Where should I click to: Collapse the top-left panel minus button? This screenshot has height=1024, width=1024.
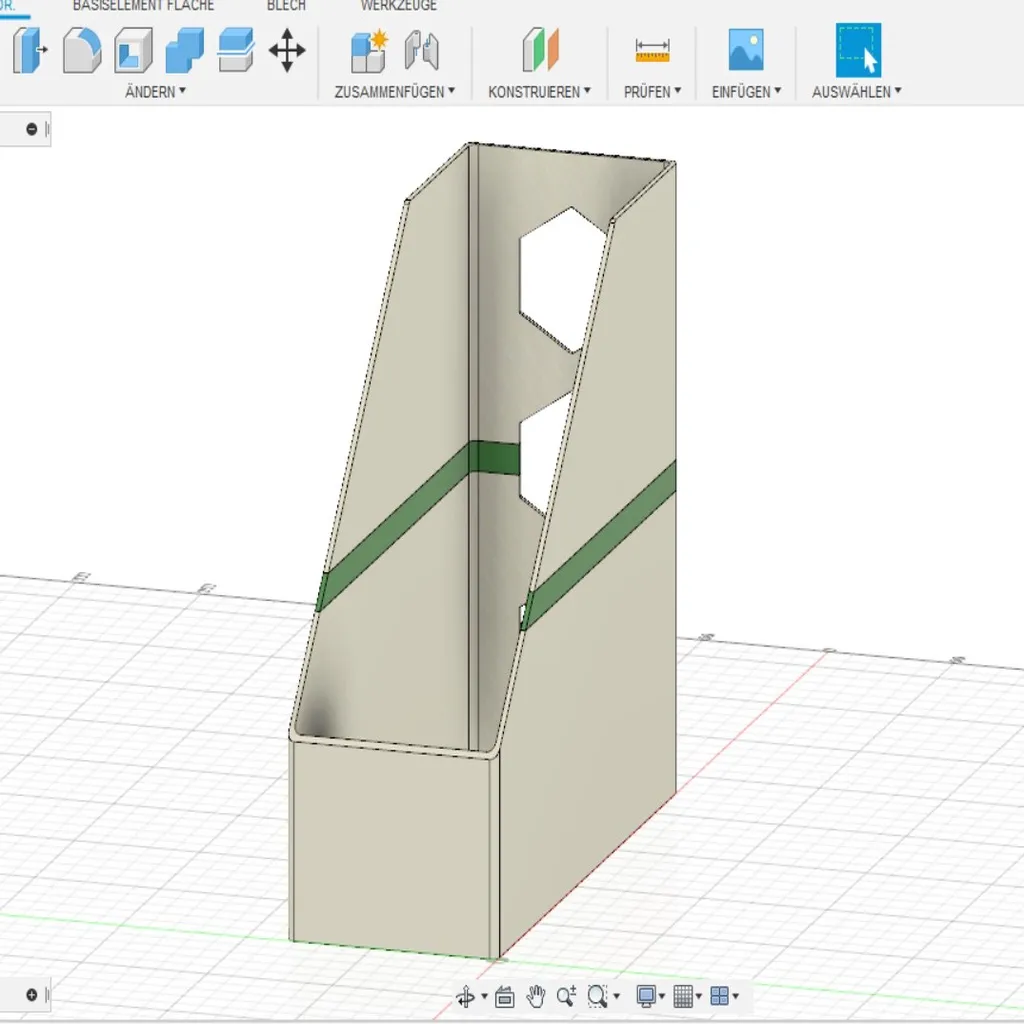point(32,129)
